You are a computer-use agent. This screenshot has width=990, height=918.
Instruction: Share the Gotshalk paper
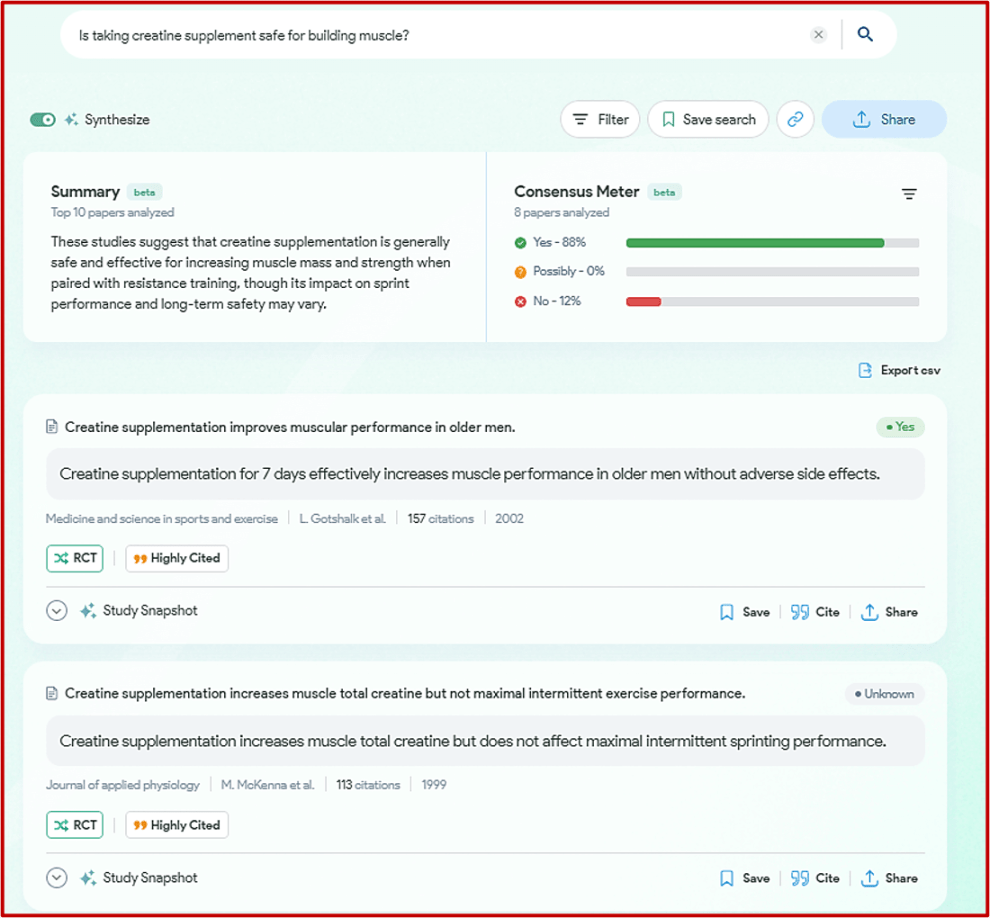click(889, 612)
